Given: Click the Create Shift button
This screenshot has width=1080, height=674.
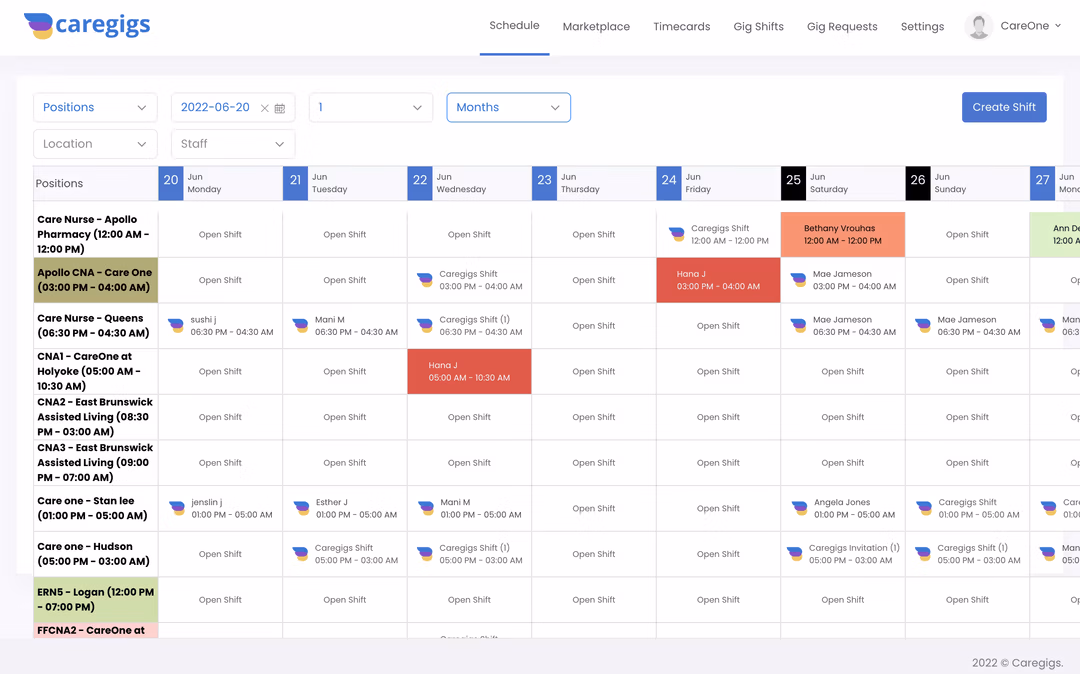Looking at the screenshot, I should [1004, 107].
